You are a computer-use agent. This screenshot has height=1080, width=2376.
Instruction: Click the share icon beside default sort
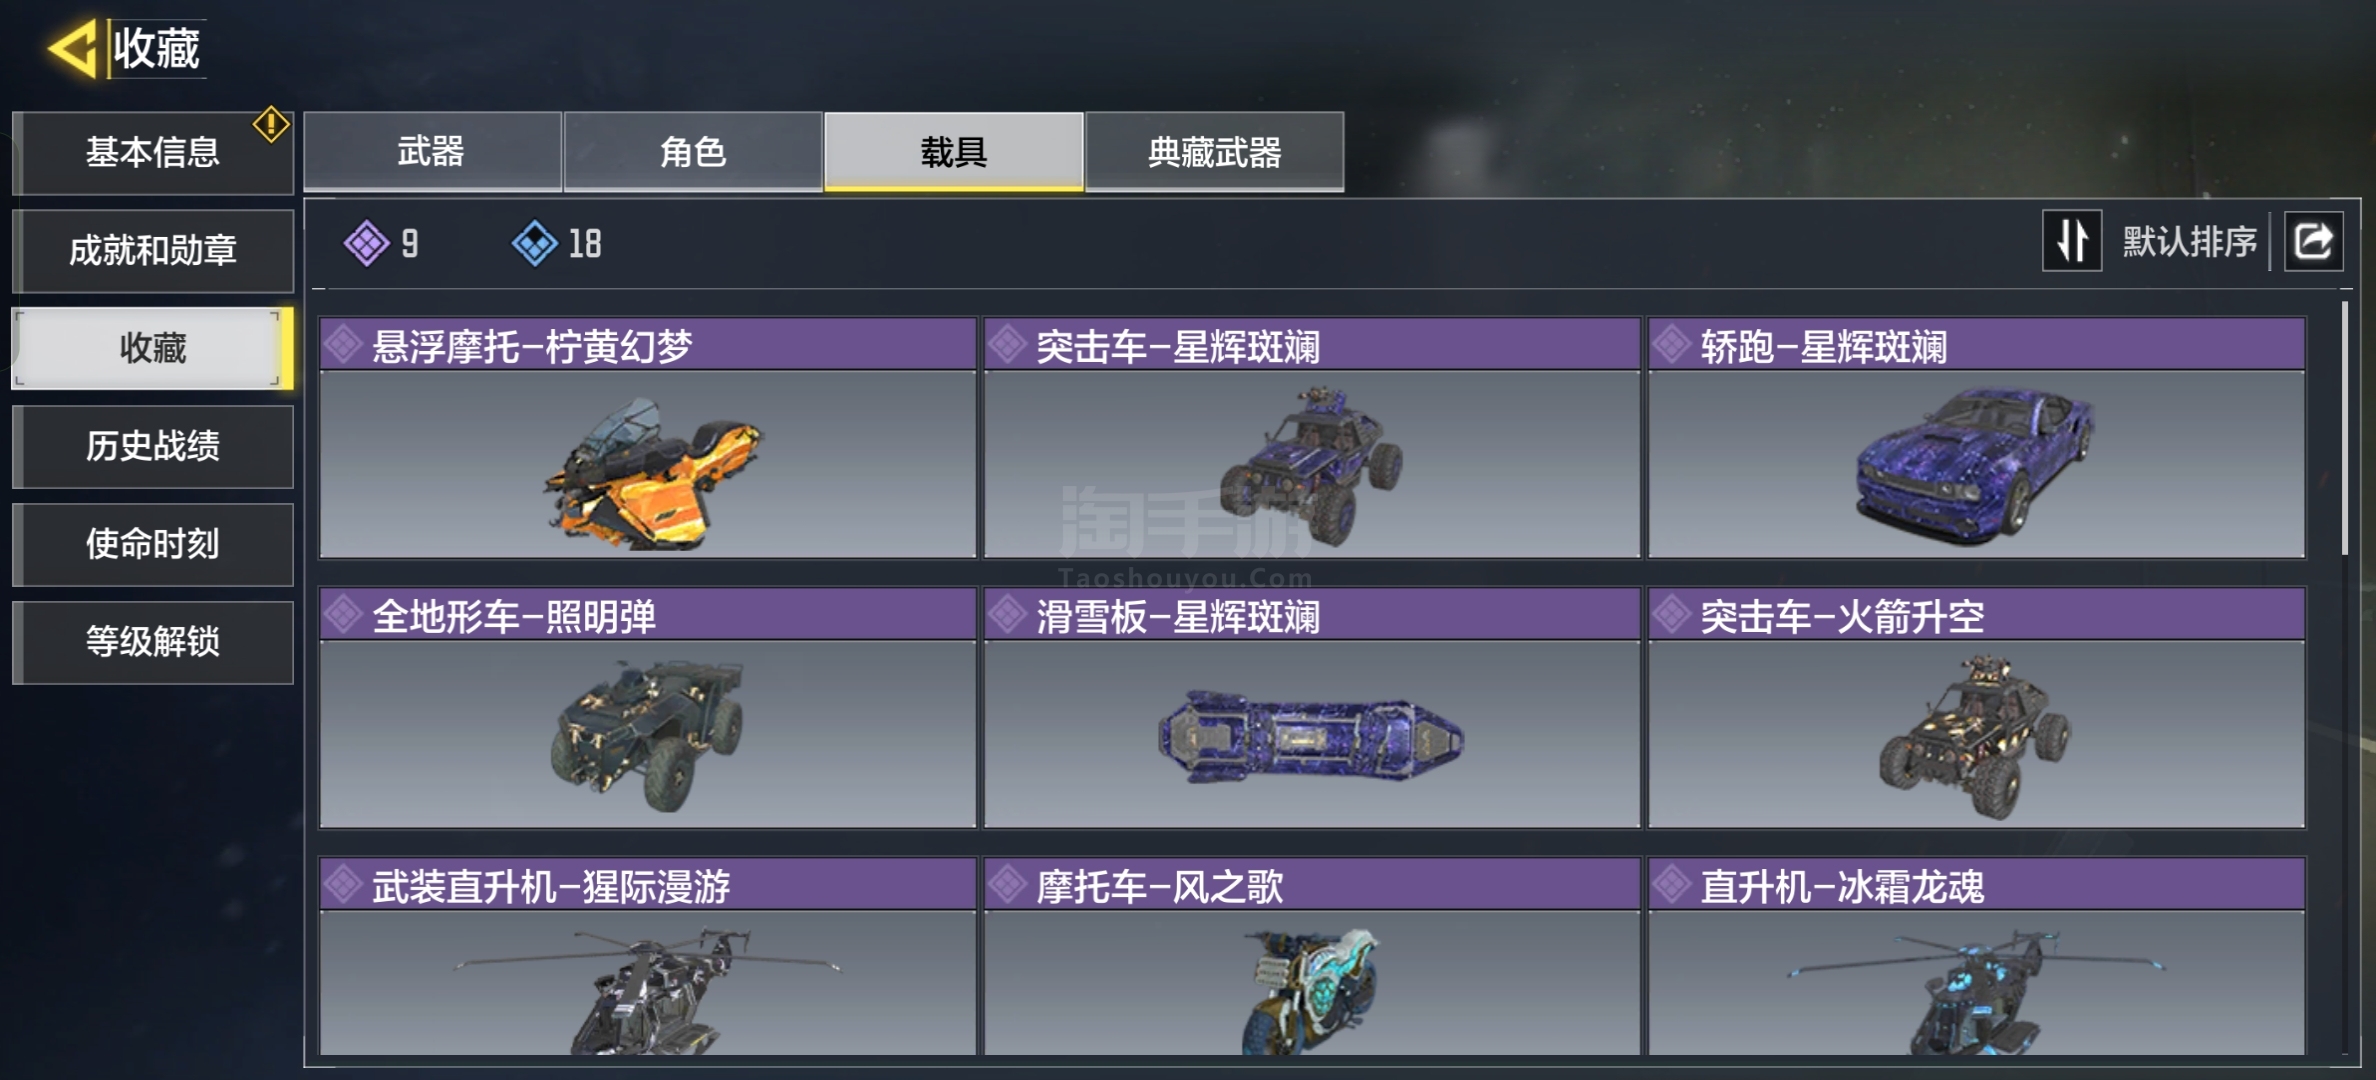click(2313, 241)
